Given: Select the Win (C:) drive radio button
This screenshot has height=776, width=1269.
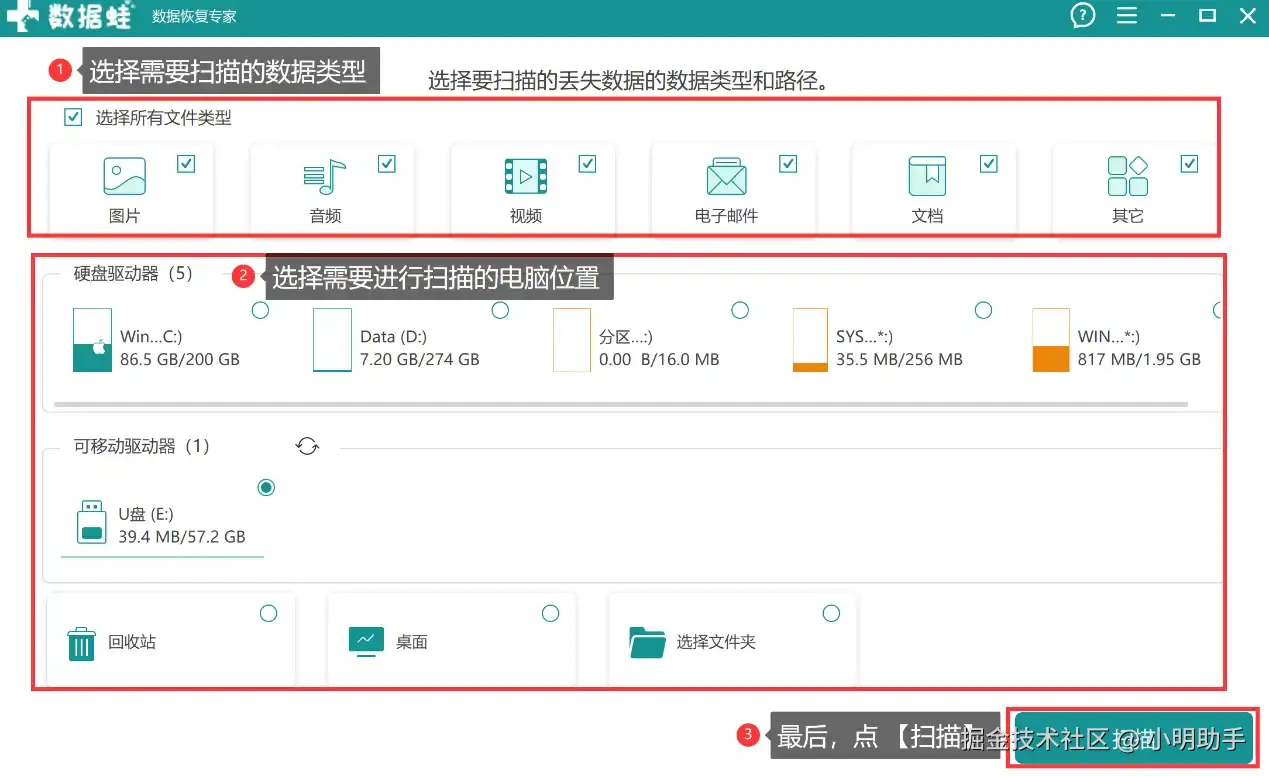Looking at the screenshot, I should (x=260, y=311).
